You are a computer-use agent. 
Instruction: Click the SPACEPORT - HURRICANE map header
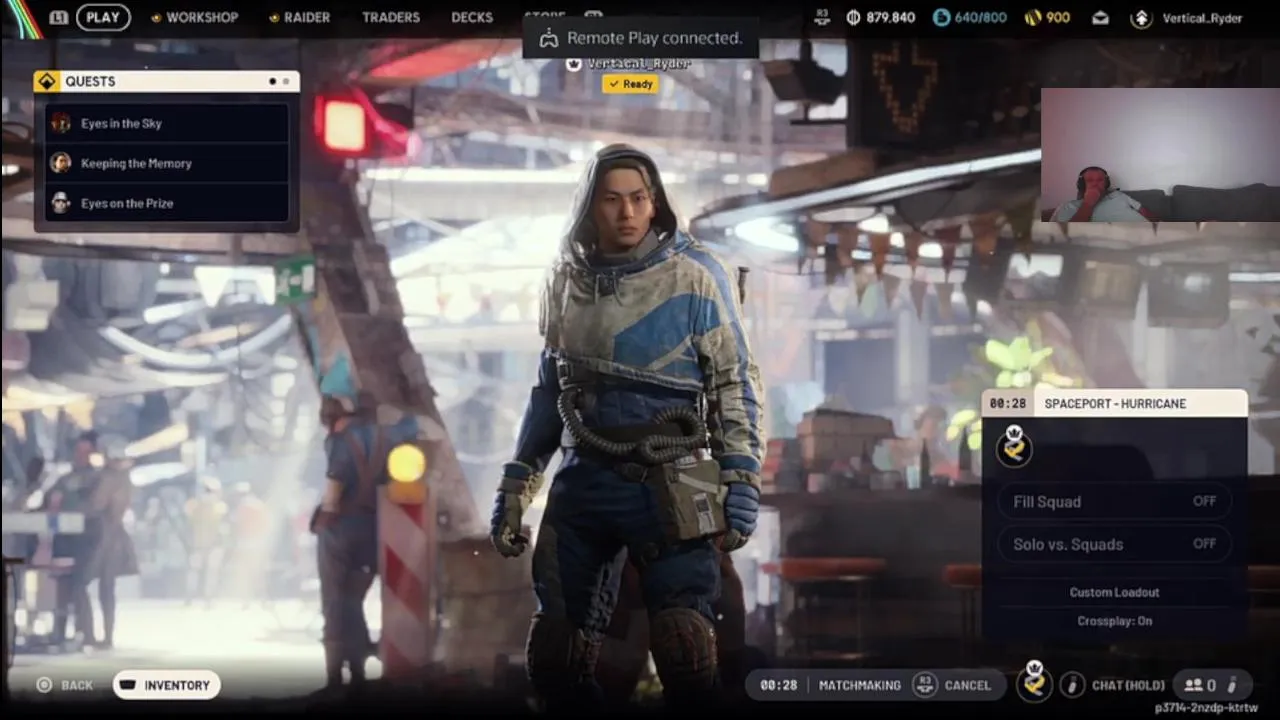click(x=1115, y=403)
